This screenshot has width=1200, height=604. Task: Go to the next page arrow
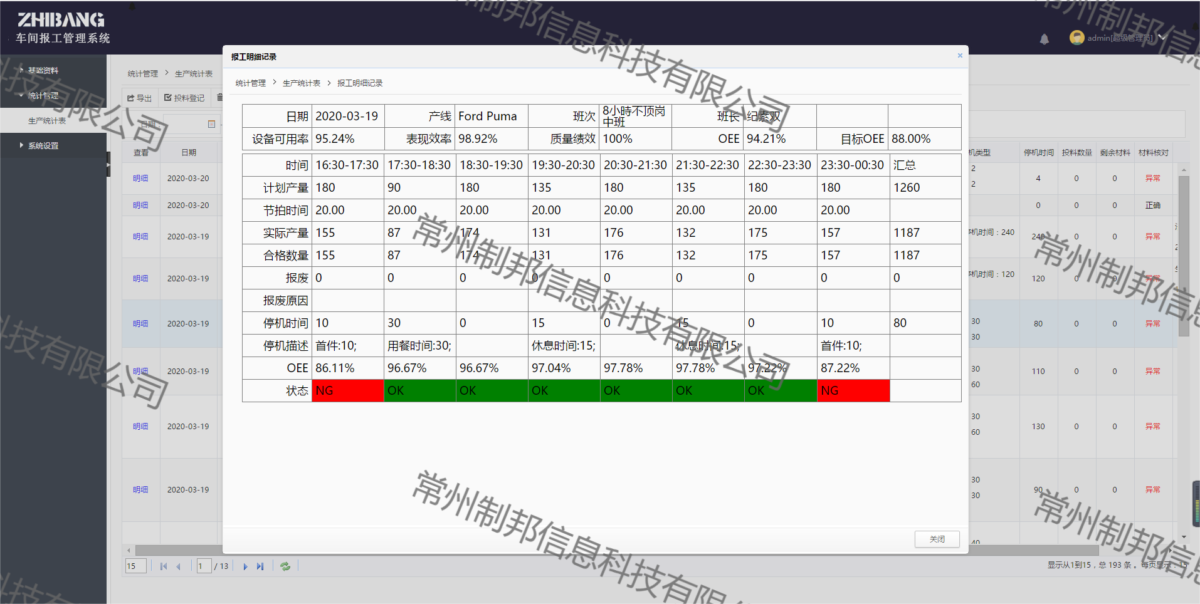pyautogui.click(x=245, y=566)
